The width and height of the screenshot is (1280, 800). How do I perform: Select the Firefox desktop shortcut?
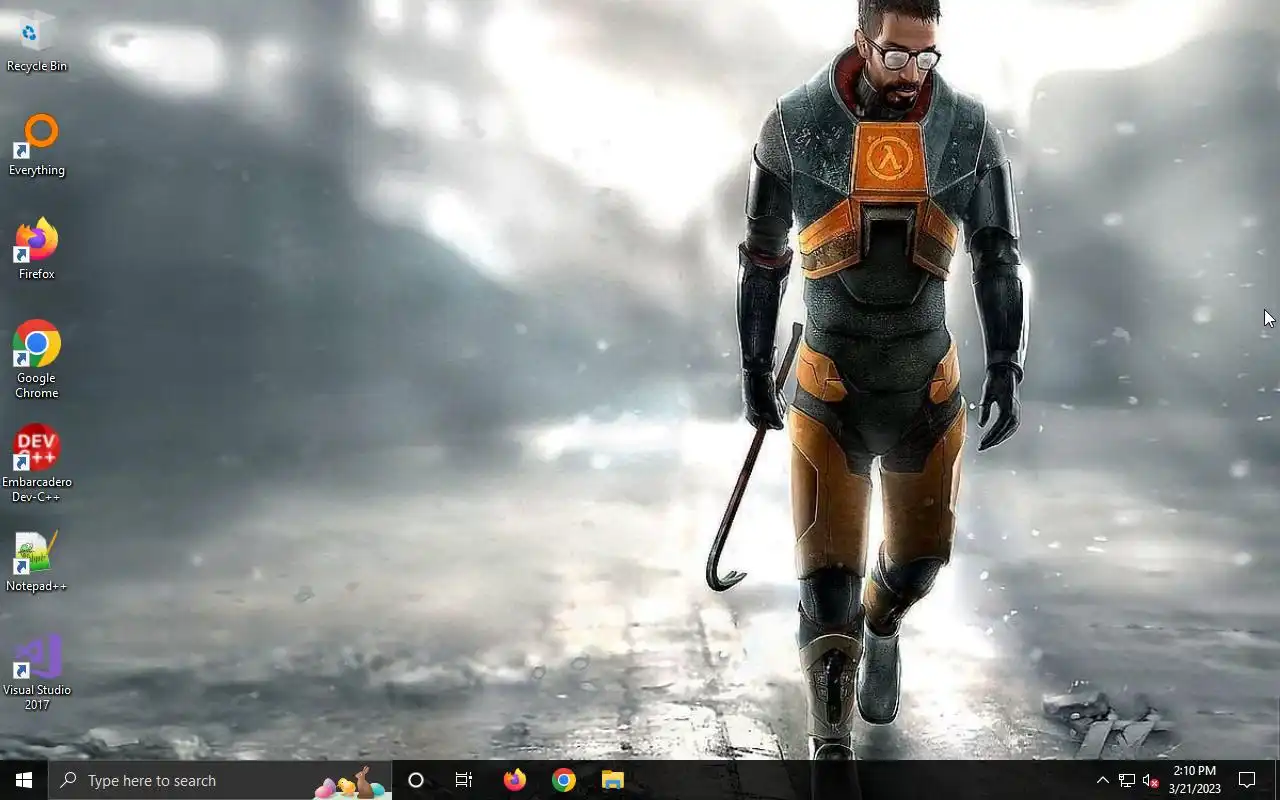[x=37, y=250]
